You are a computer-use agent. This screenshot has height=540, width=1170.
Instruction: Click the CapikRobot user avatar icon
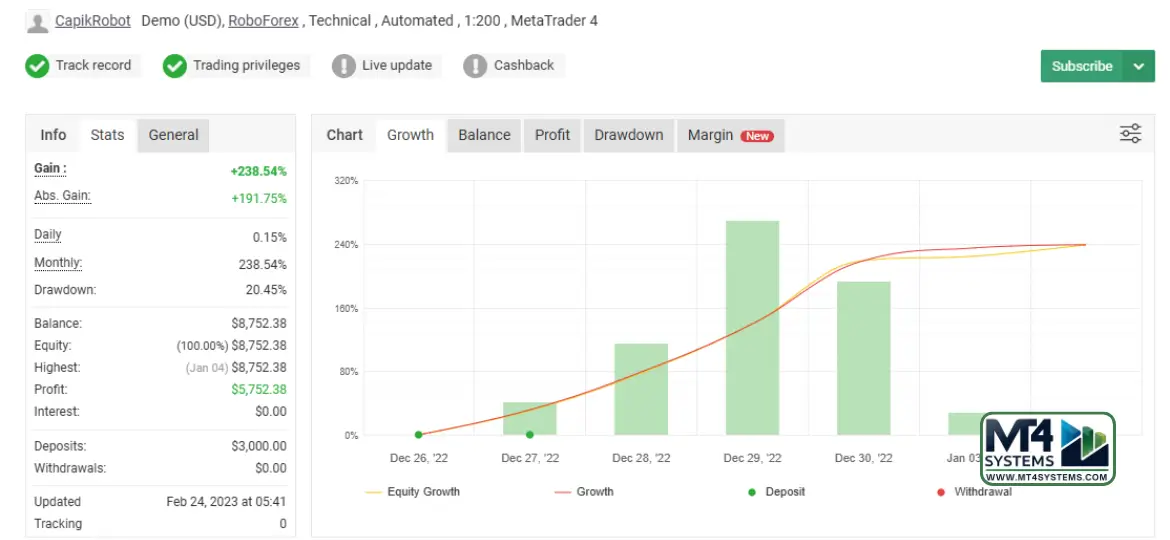(38, 22)
